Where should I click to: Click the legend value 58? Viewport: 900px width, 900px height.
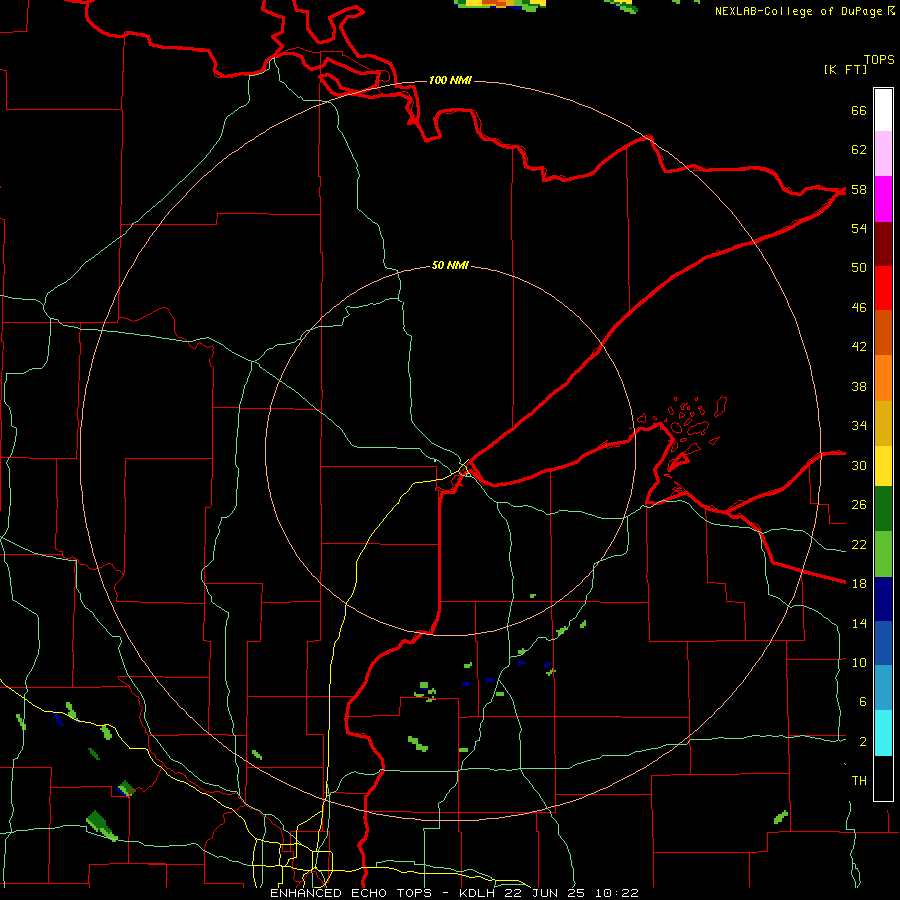pyautogui.click(x=859, y=189)
